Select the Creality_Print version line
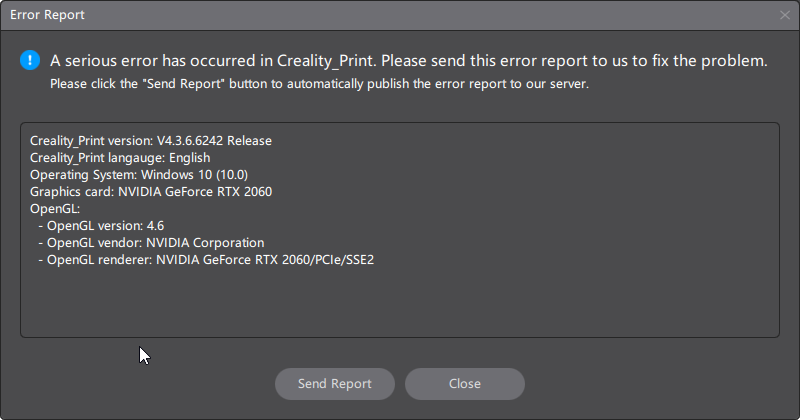 point(150,141)
